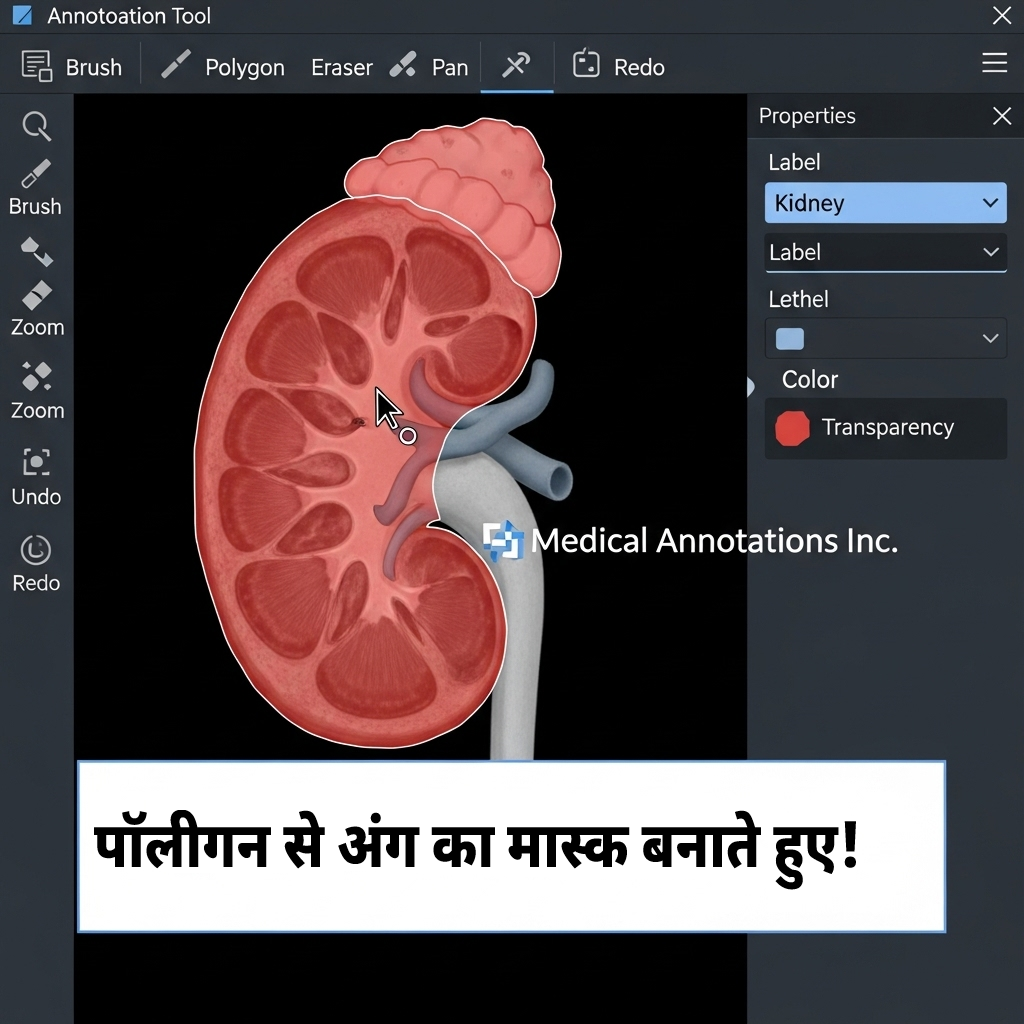Image resolution: width=1024 pixels, height=1024 pixels.
Task: Open the hamburger menu
Action: (994, 63)
